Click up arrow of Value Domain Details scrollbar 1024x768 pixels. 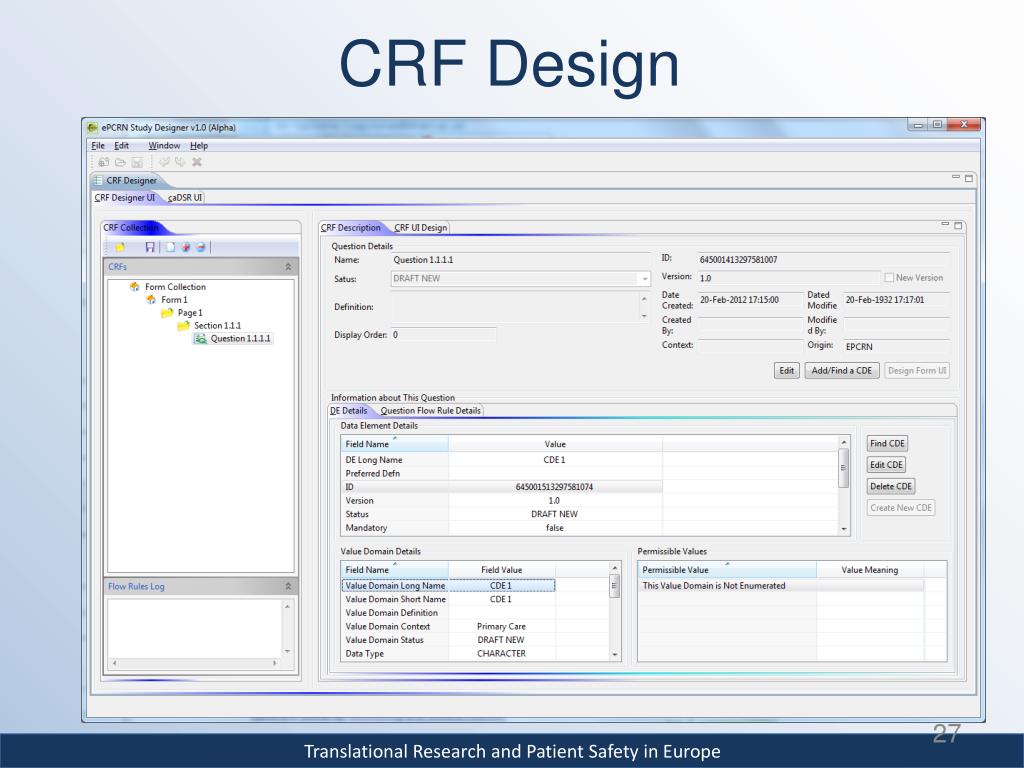pyautogui.click(x=615, y=568)
